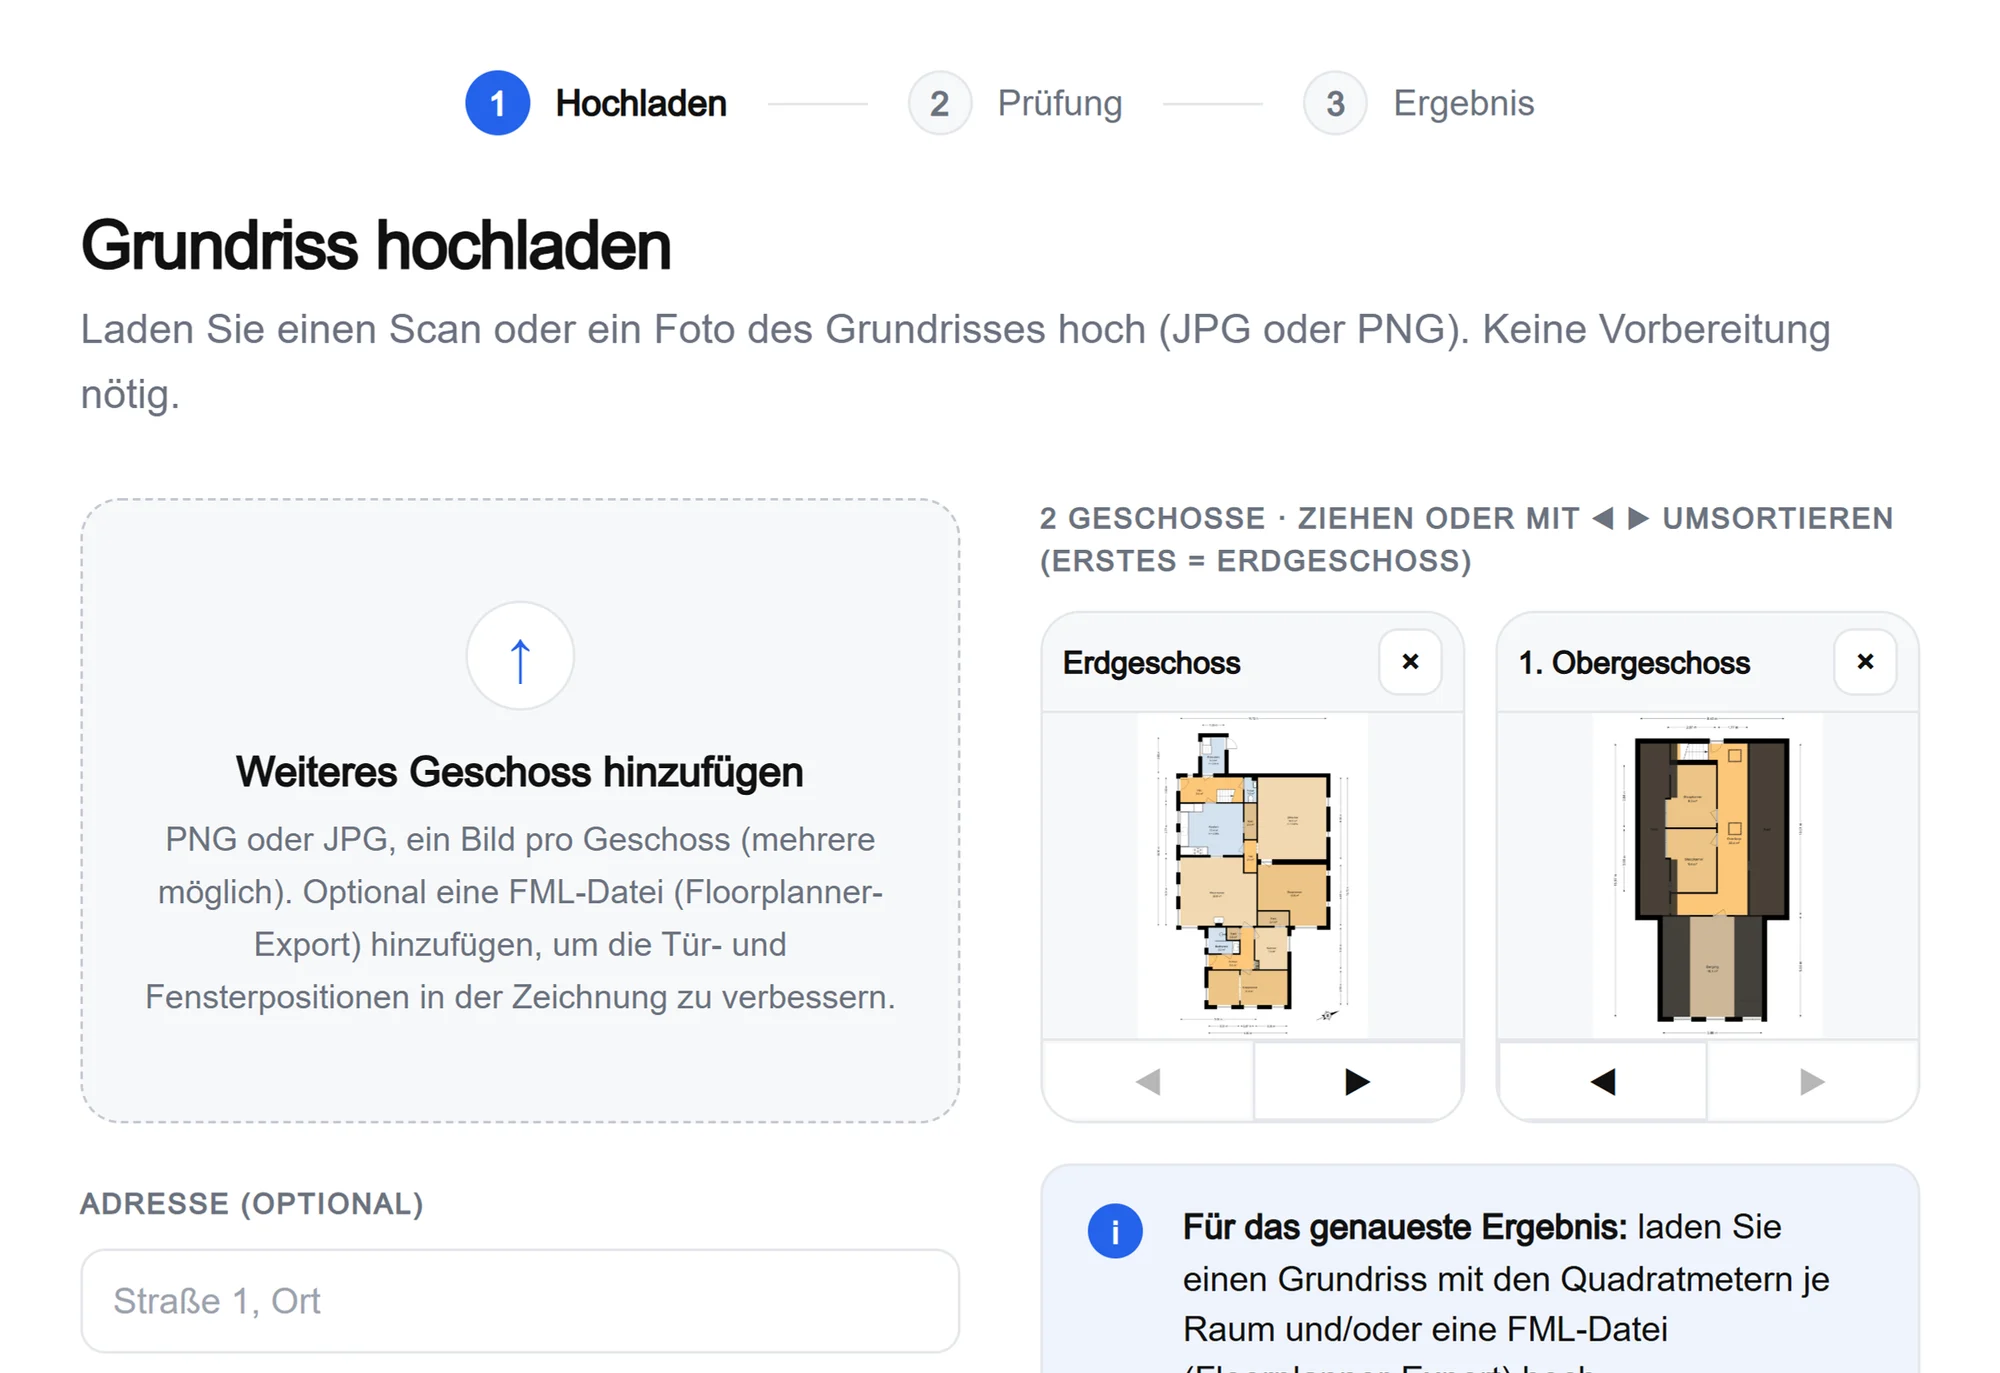Click the disabled right arrow under 1. Obergeschoss

[x=1812, y=1081]
